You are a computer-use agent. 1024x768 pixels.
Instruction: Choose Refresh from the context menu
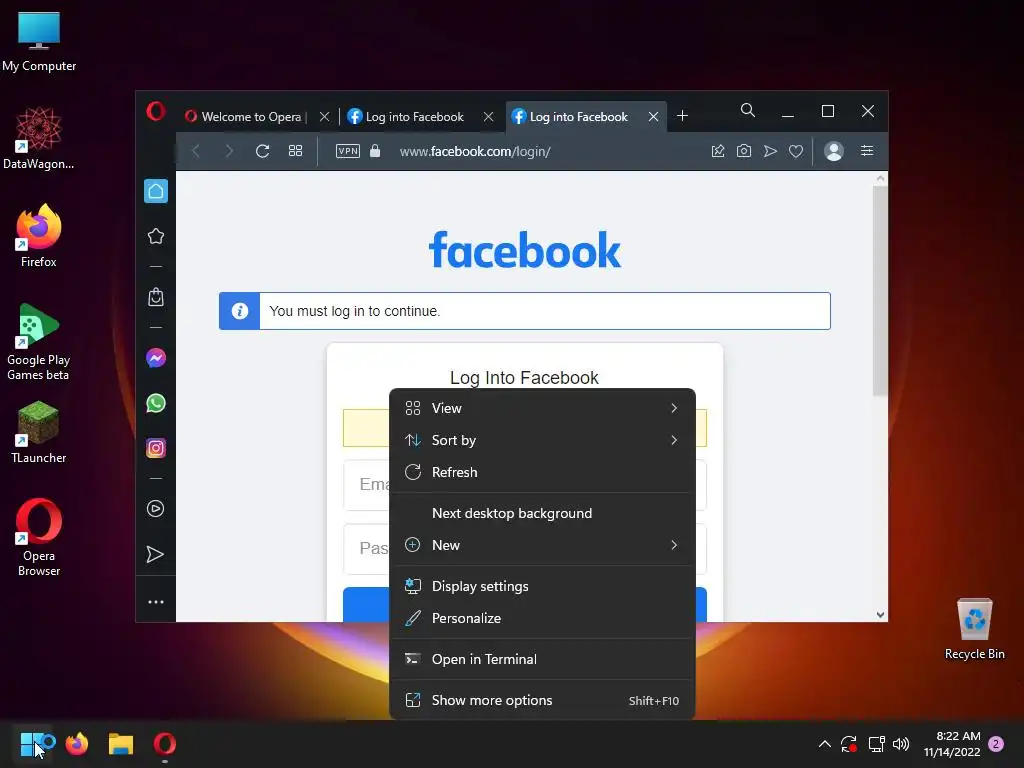point(542,472)
